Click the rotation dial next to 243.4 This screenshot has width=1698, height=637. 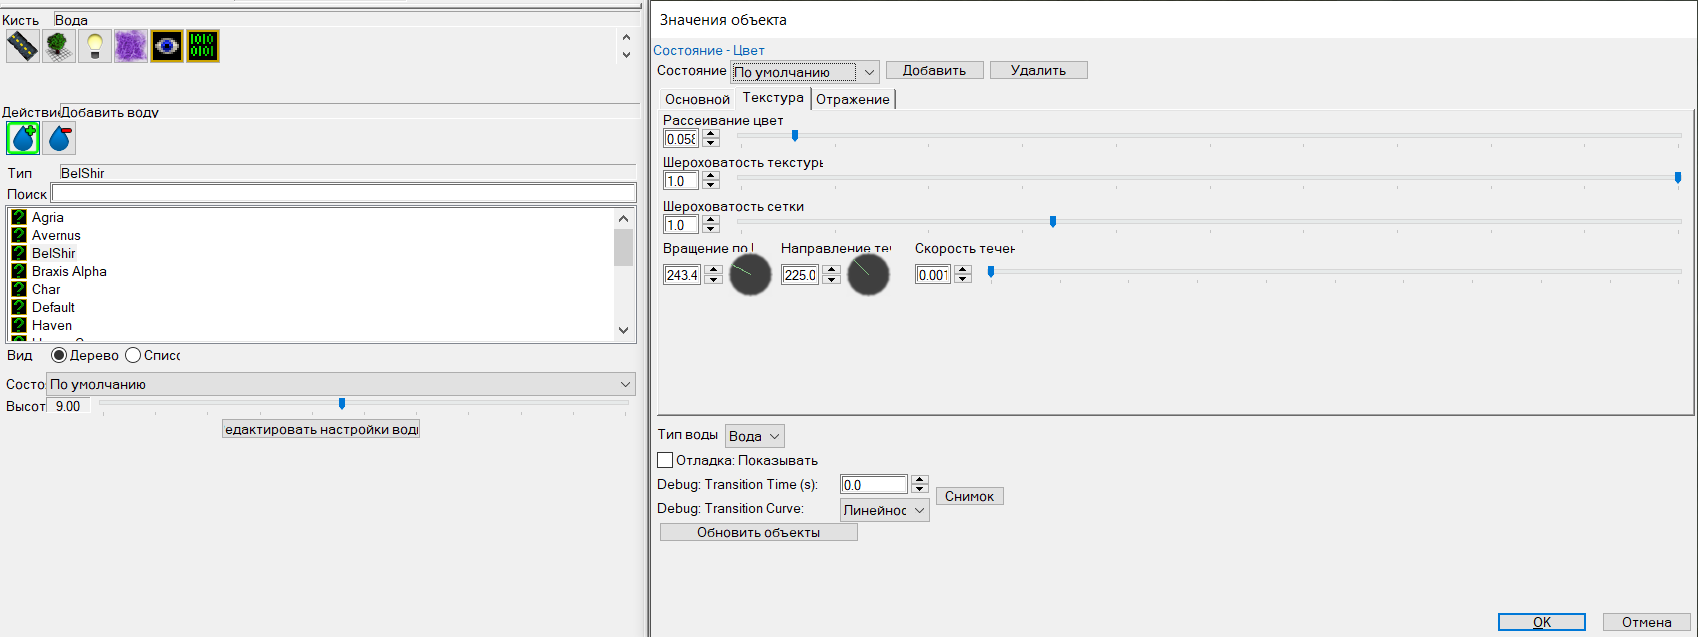pyautogui.click(x=750, y=274)
